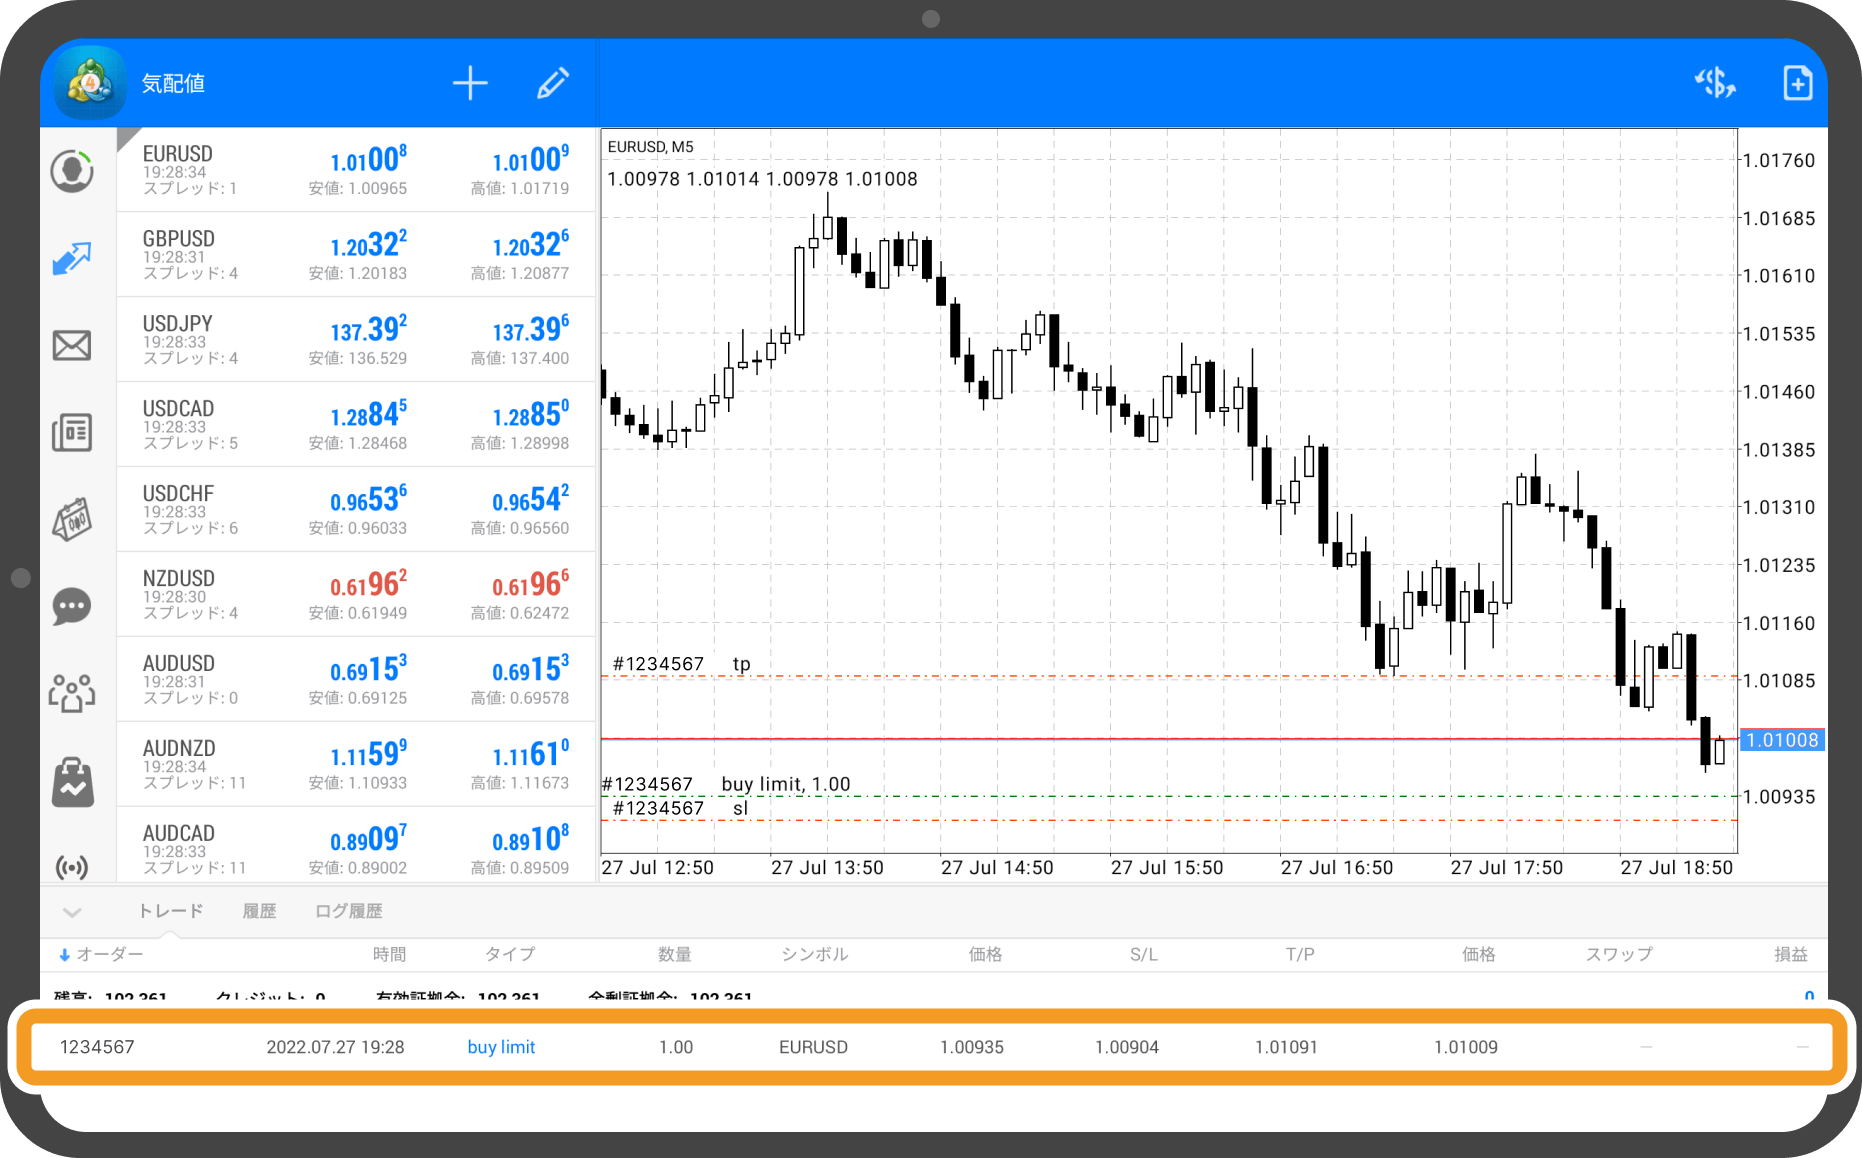Select the NZDUSD quote row
Screen dimensions: 1862x1158
pos(356,595)
